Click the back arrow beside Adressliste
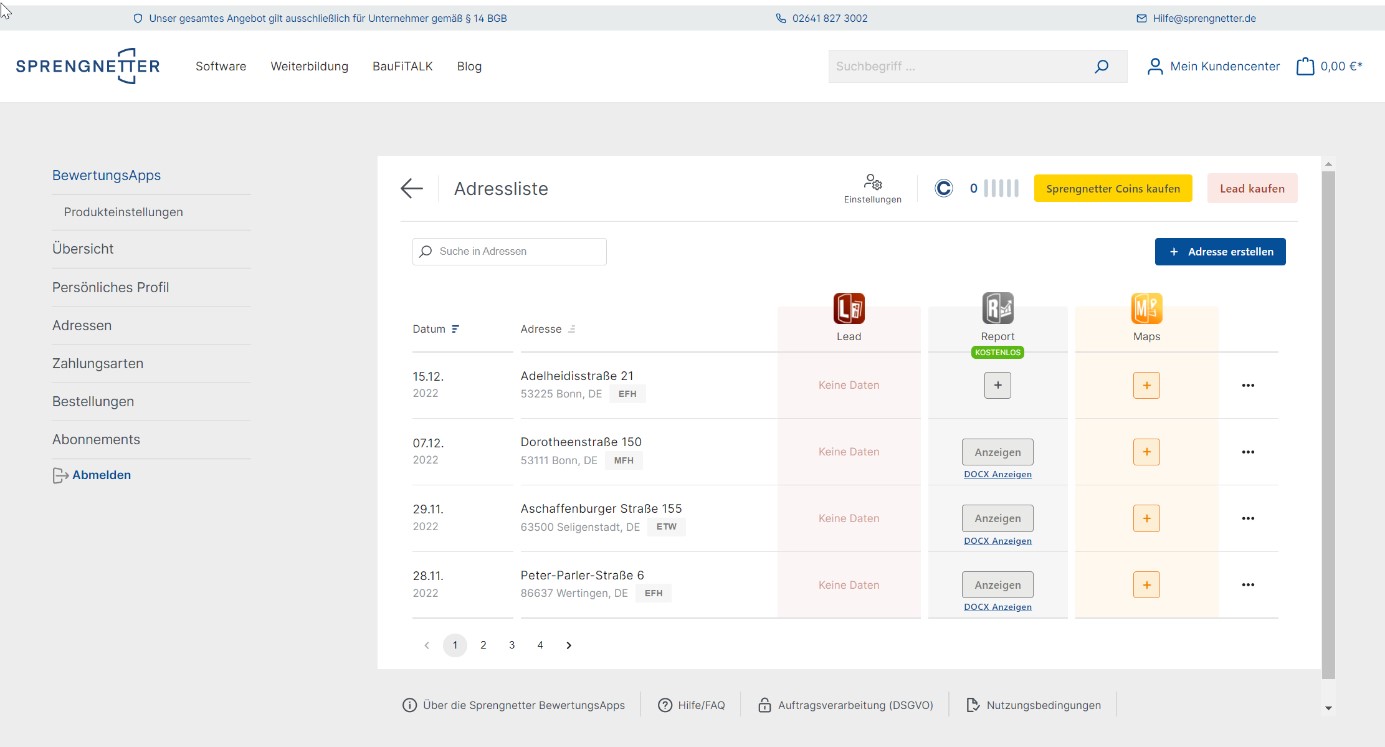The width and height of the screenshot is (1385, 747). (x=411, y=189)
